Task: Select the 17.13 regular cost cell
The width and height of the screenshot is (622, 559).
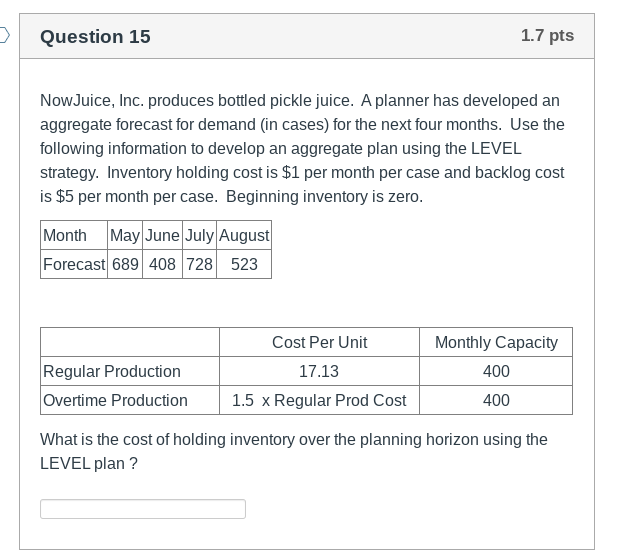Action: coord(319,371)
